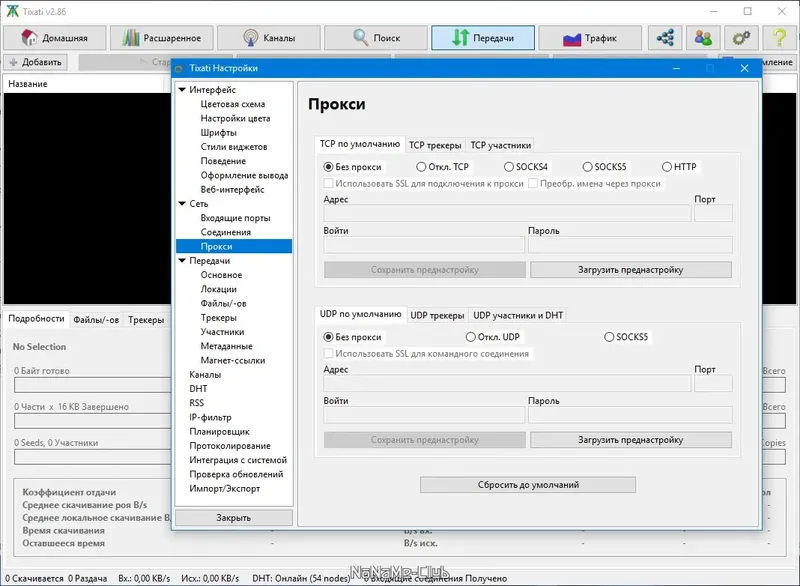The image size is (800, 586).
Task: Click Загрузить преднастройку in UDP section
Action: pyautogui.click(x=631, y=440)
